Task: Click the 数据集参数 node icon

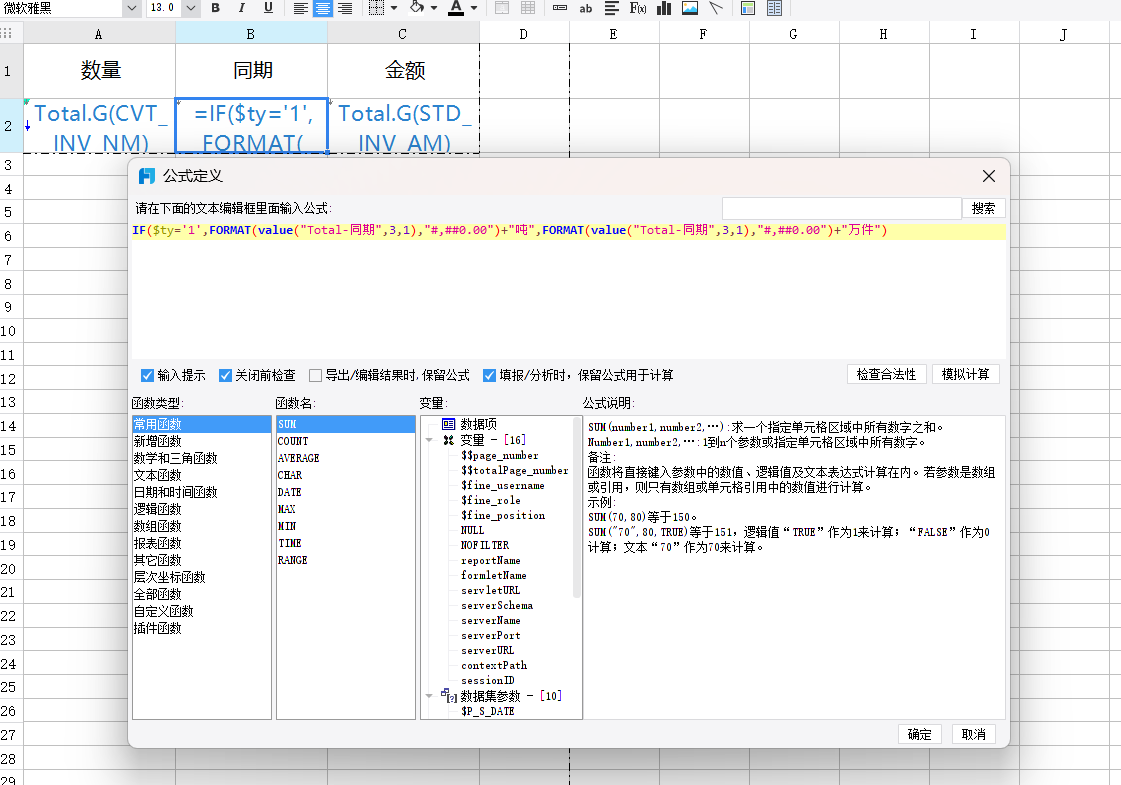Action: (x=448, y=695)
